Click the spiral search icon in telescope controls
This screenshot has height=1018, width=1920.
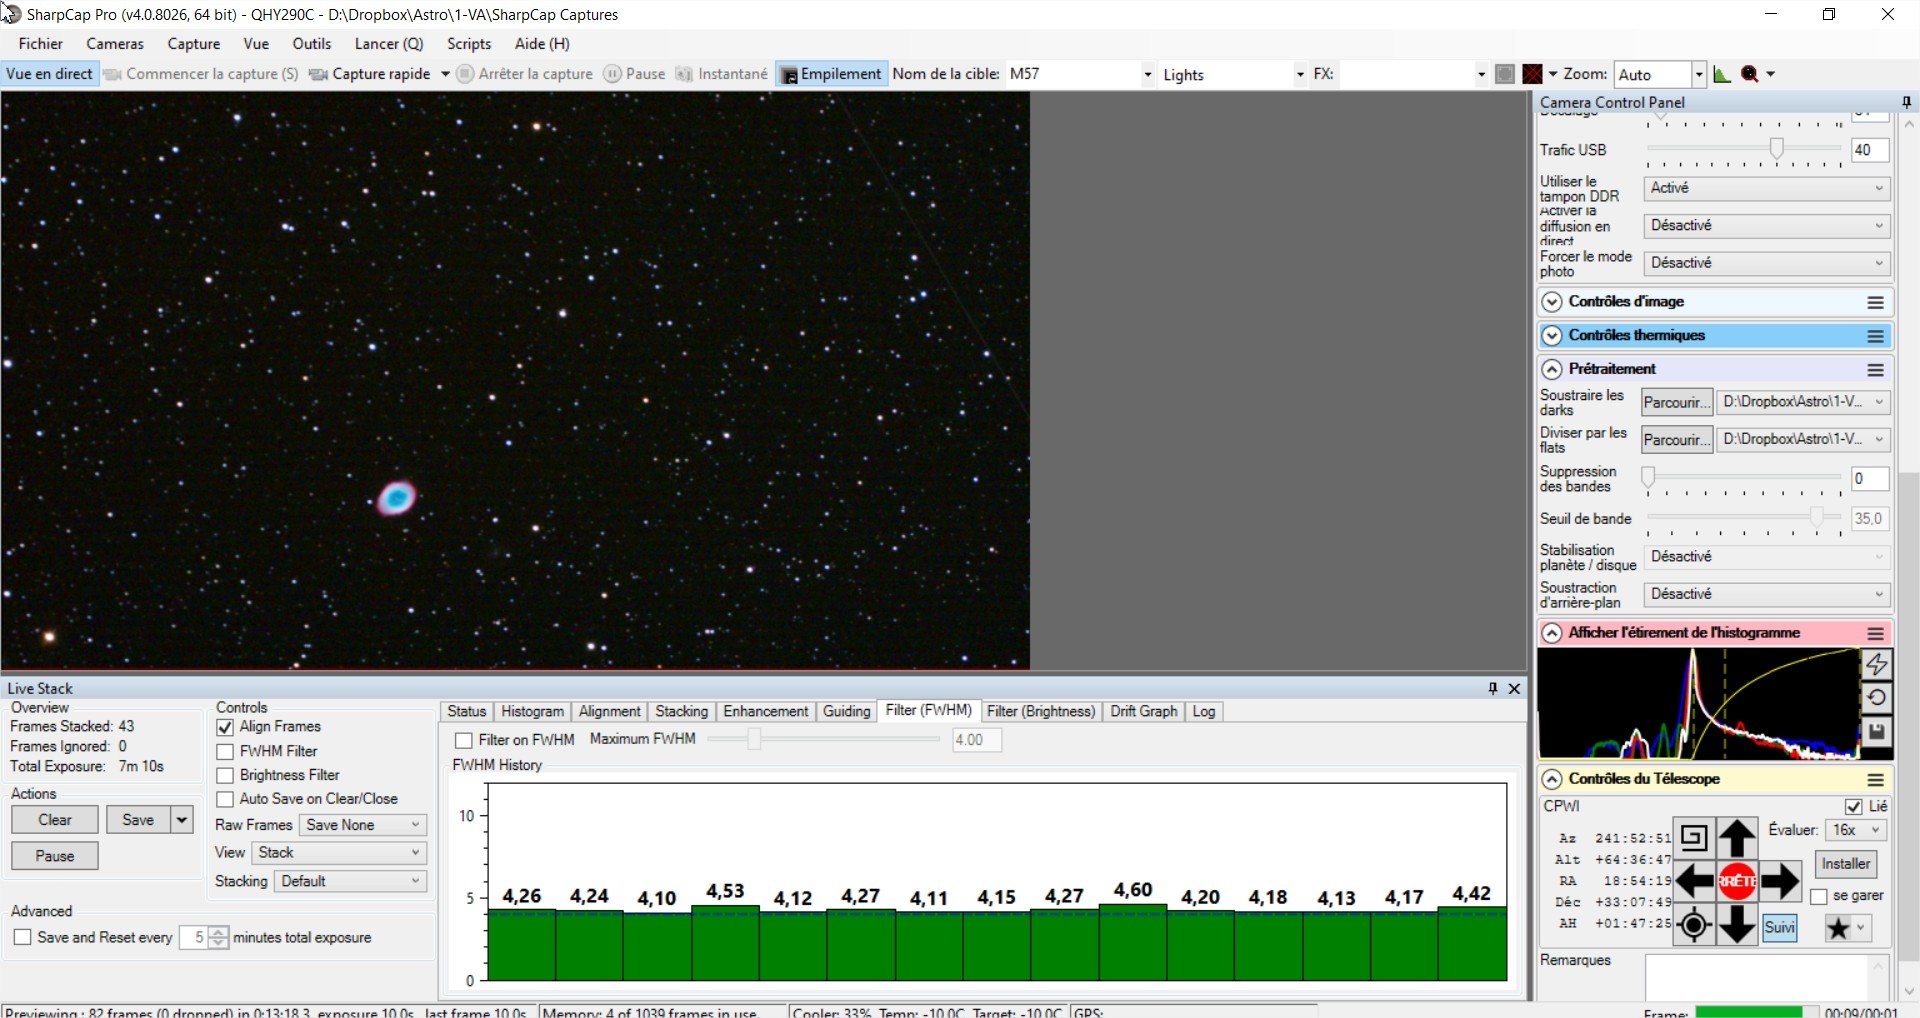coord(1694,838)
